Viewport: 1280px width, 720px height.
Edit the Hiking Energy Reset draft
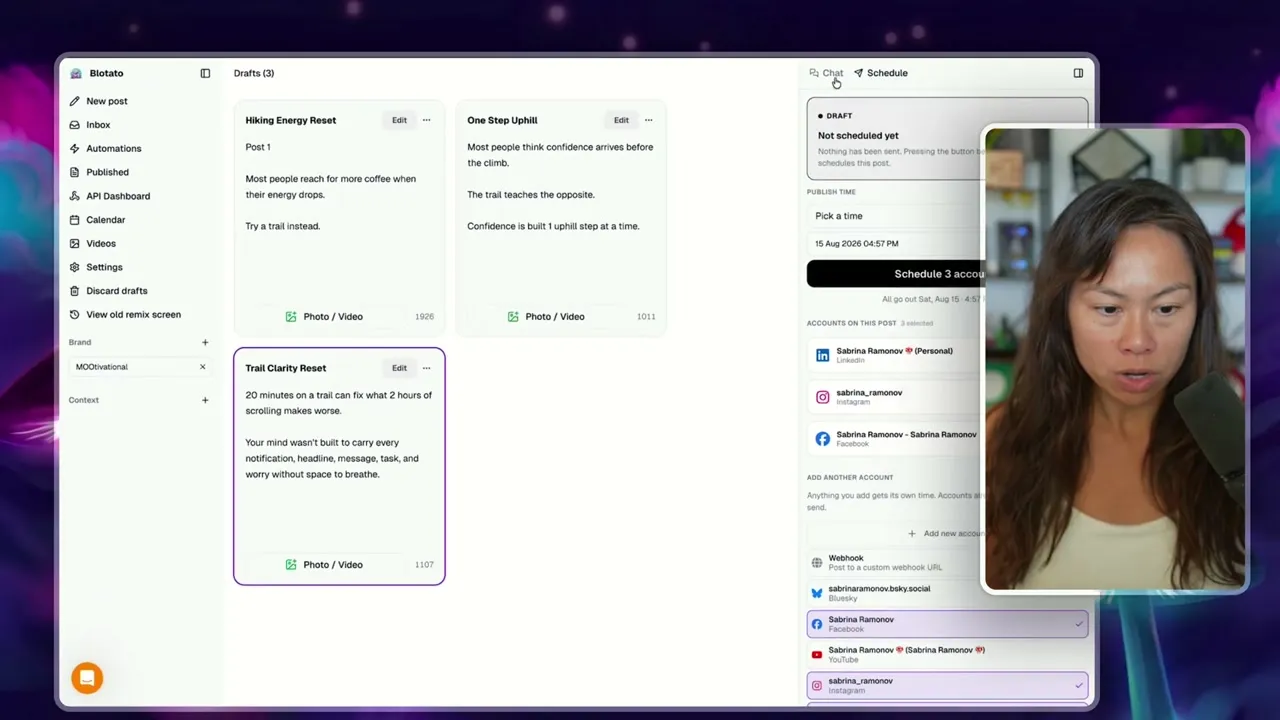pyautogui.click(x=399, y=120)
